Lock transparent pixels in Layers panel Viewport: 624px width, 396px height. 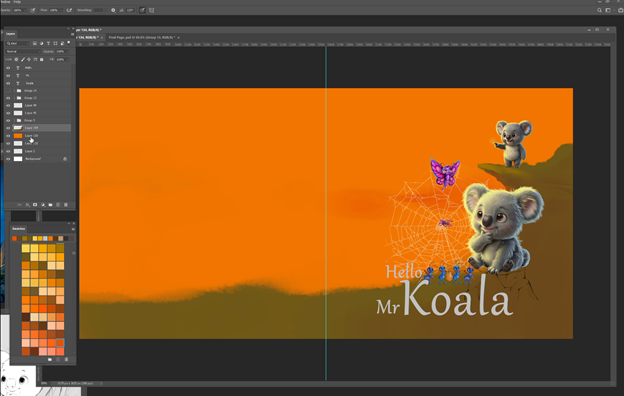[16, 59]
